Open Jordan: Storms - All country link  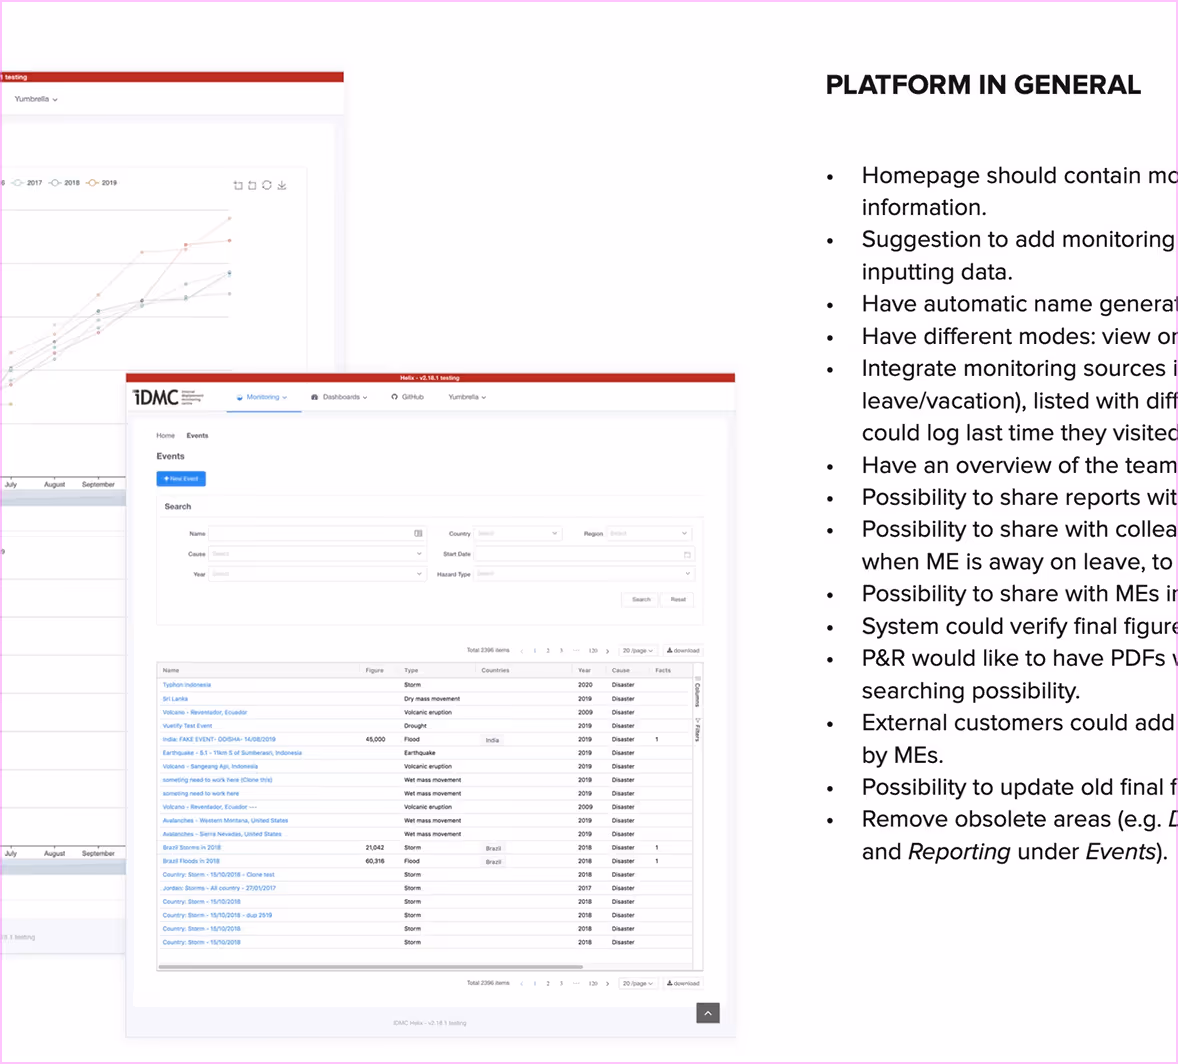coord(219,888)
